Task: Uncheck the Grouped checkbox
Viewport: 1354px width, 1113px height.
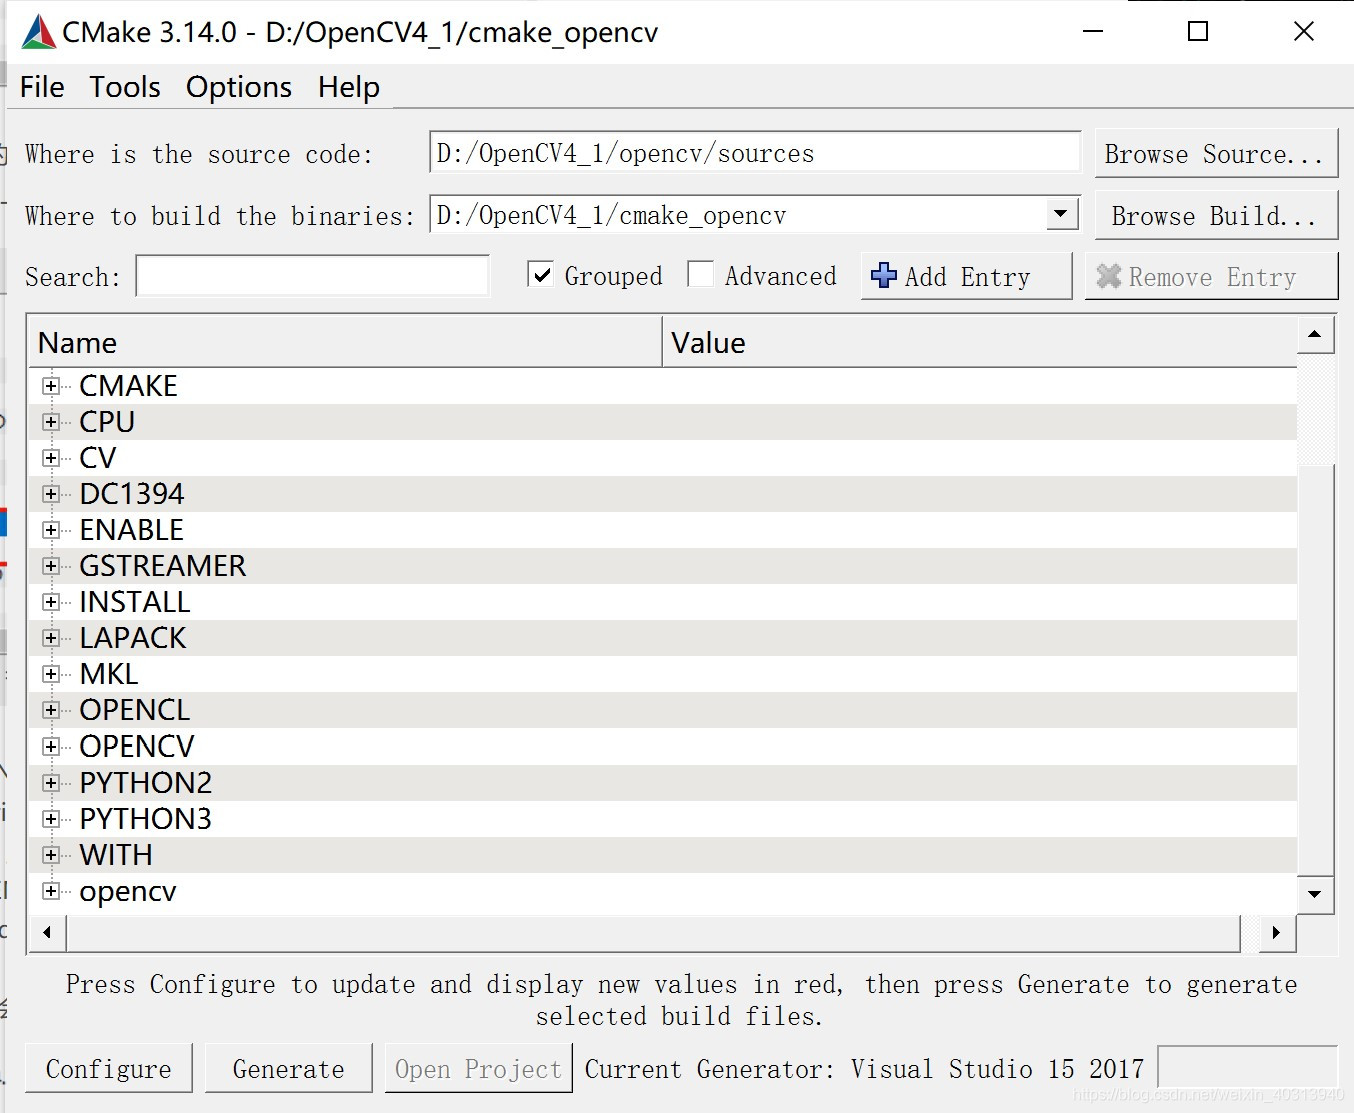Action: click(541, 275)
